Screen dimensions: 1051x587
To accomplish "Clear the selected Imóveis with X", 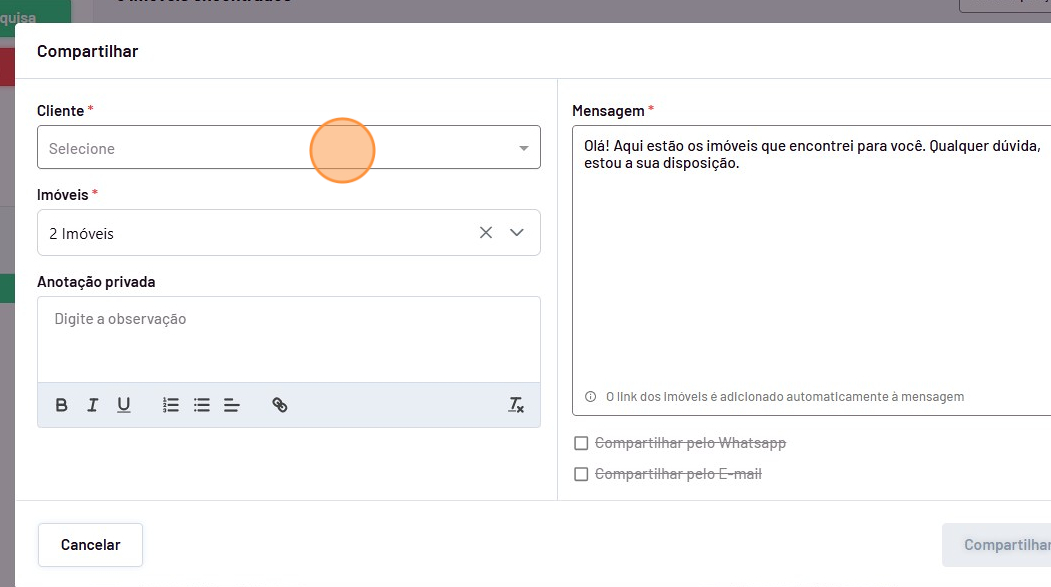I will pos(486,233).
